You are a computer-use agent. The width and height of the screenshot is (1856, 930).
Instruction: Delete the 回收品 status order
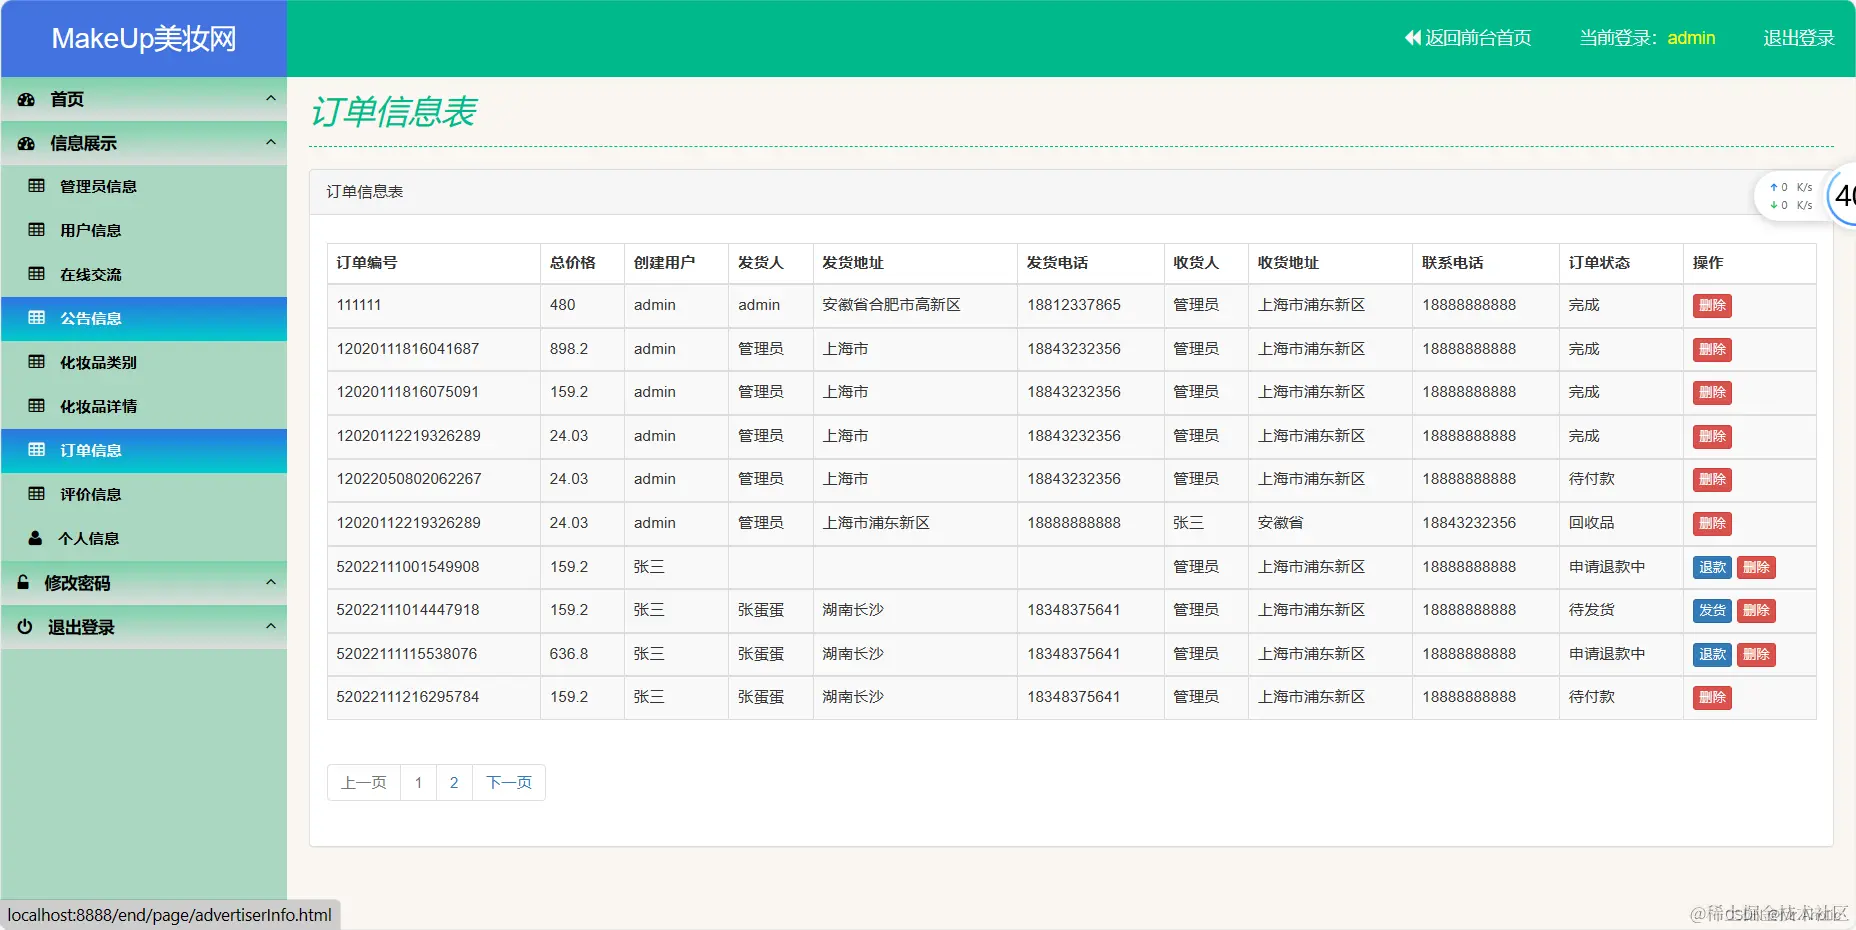pos(1712,524)
